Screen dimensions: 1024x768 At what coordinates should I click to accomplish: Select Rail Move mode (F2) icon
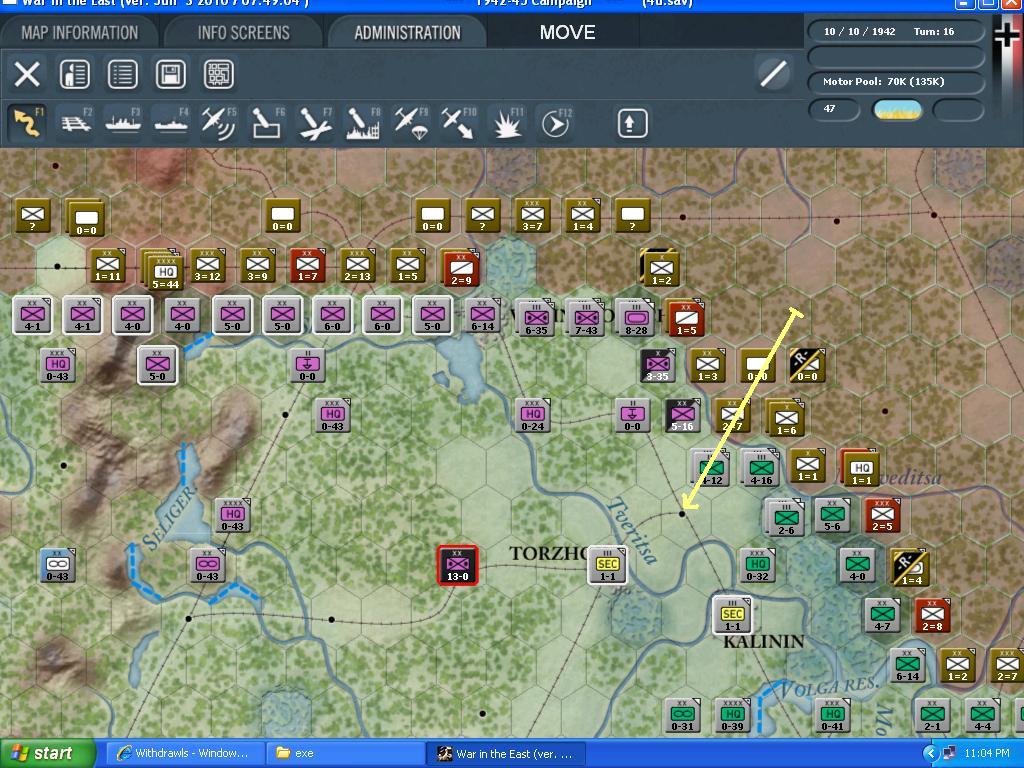point(76,123)
